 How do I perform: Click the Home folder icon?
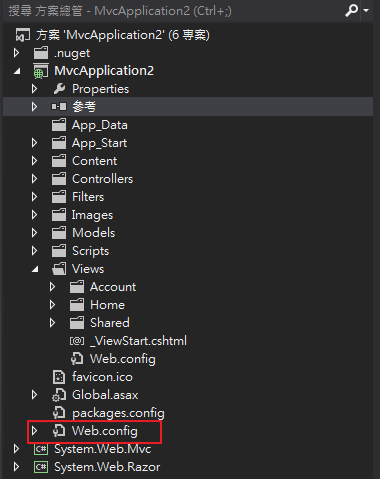tap(77, 305)
